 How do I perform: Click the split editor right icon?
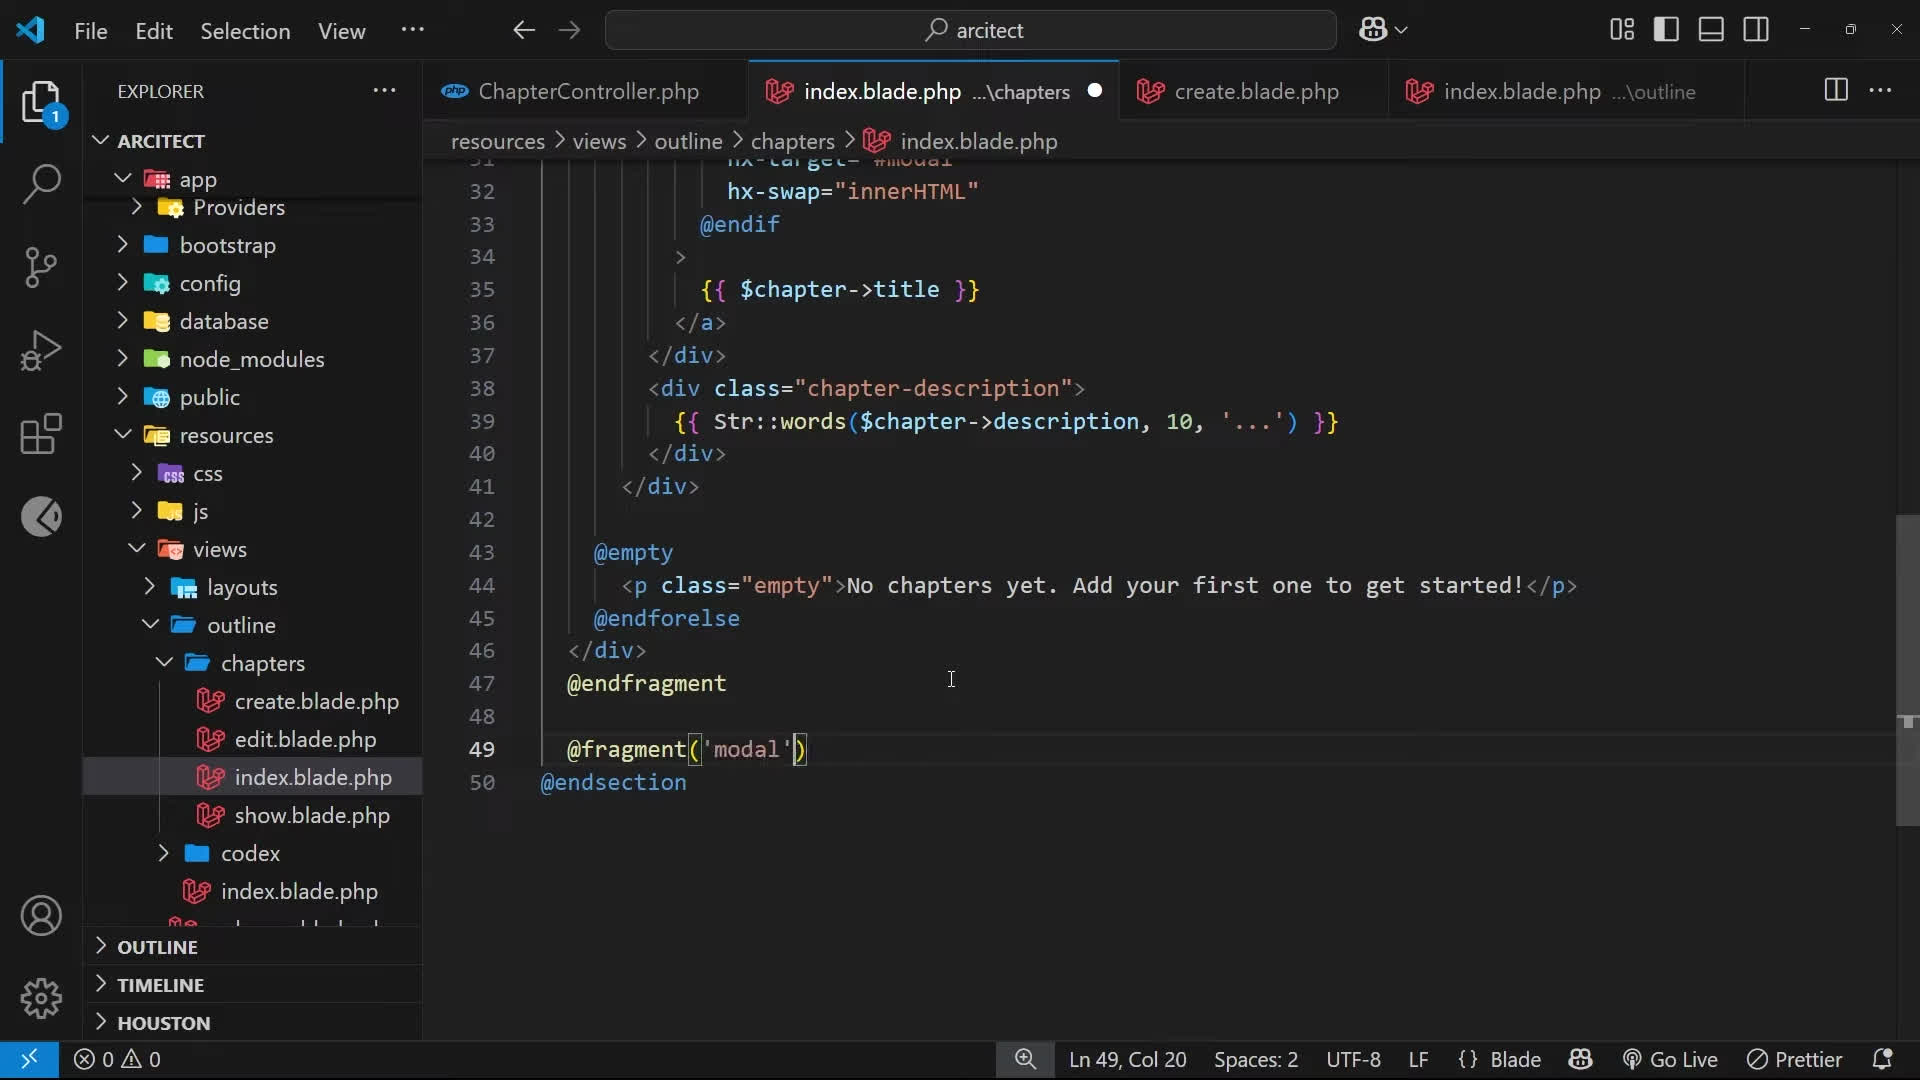1835,90
